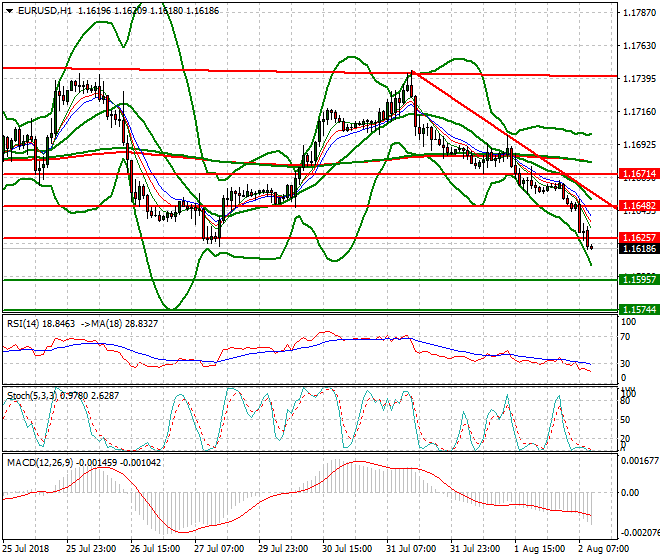The image size is (660, 560).
Task: Click the MACD scale value 0.00
Action: (x=630, y=493)
